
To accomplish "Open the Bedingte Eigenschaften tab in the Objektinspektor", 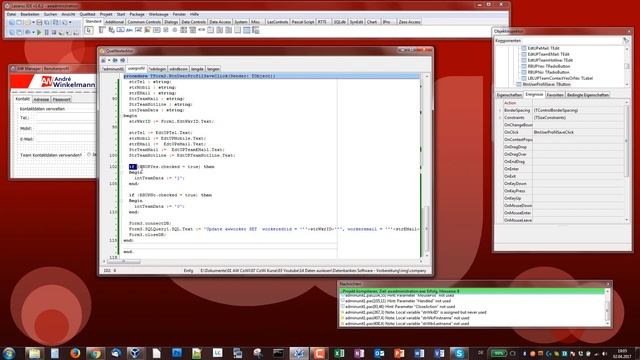I will [x=588, y=95].
